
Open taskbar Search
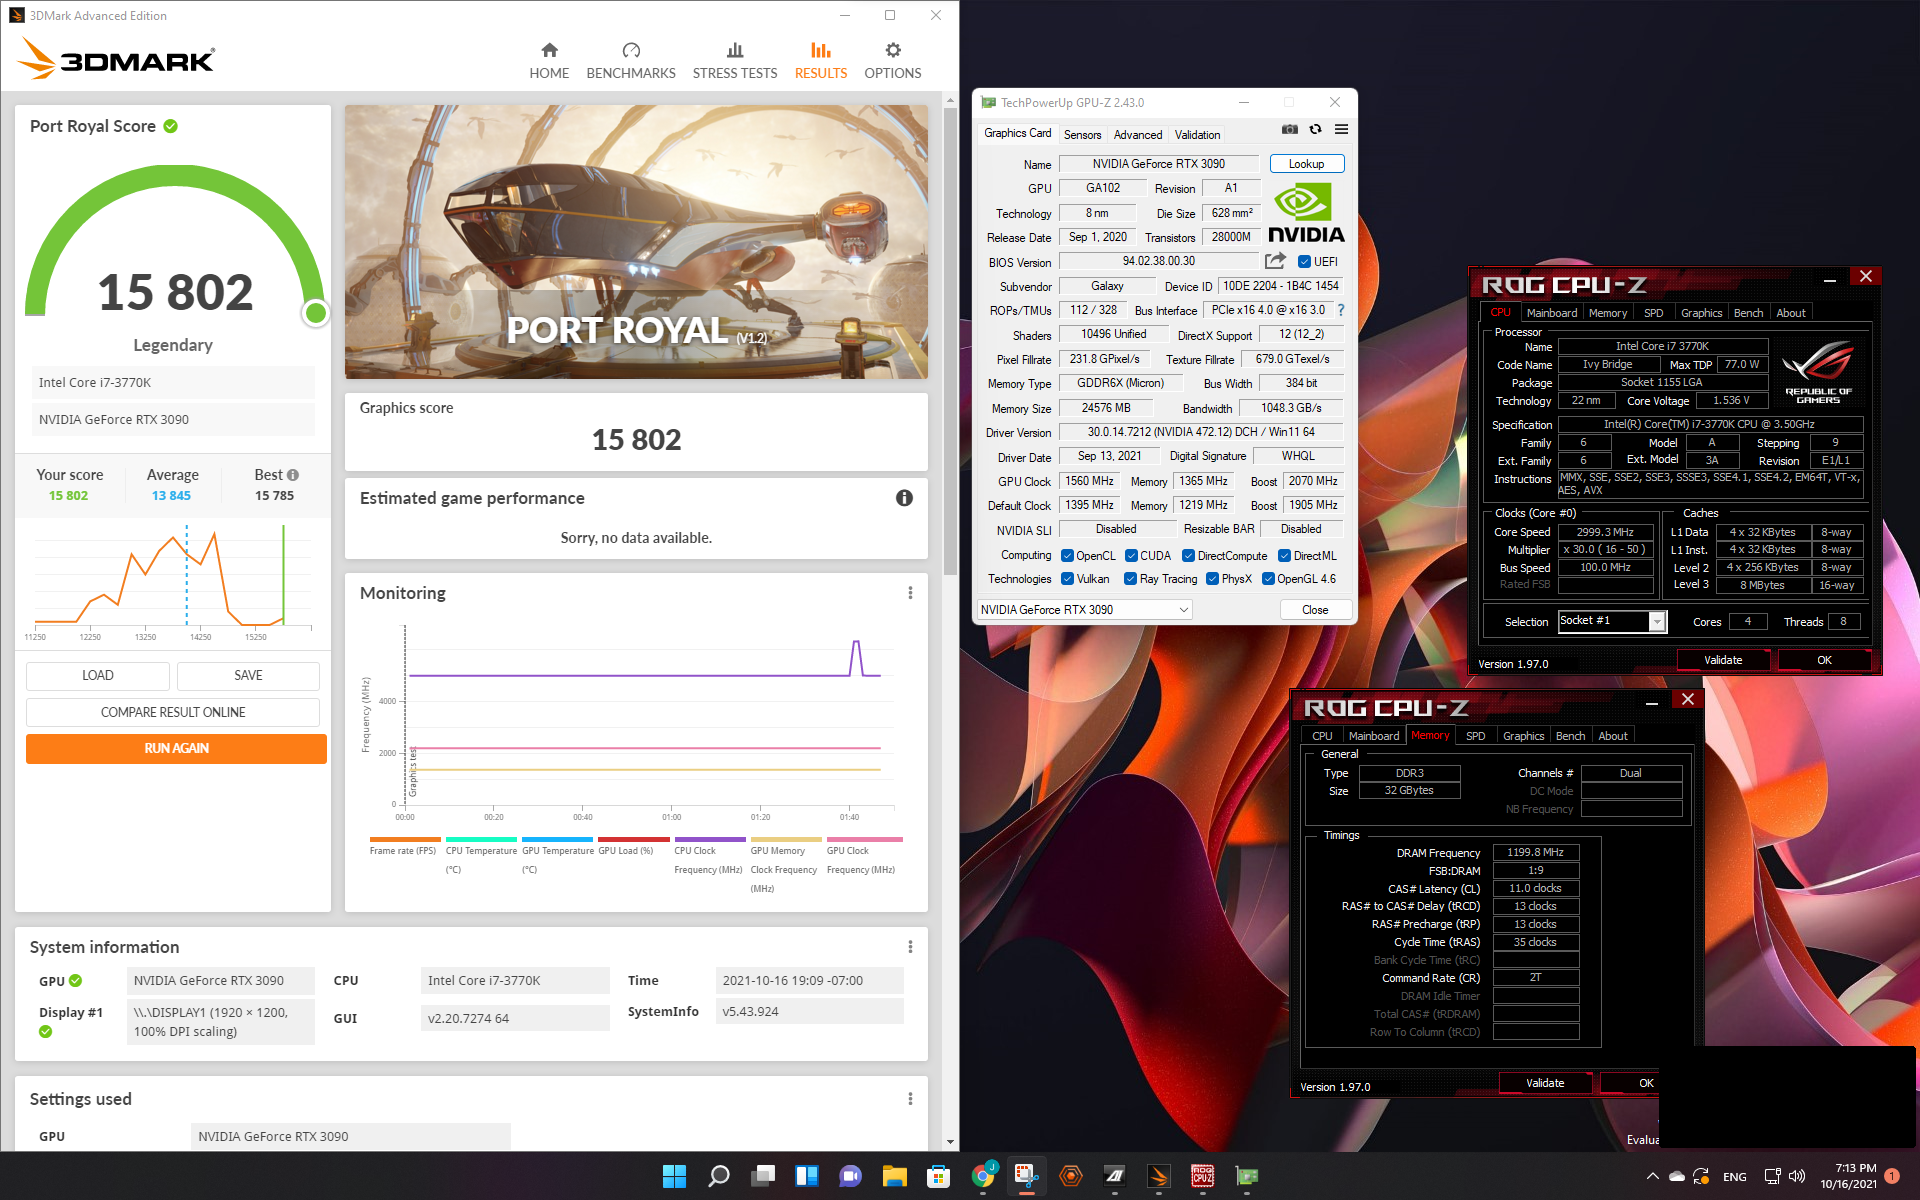(x=718, y=1176)
